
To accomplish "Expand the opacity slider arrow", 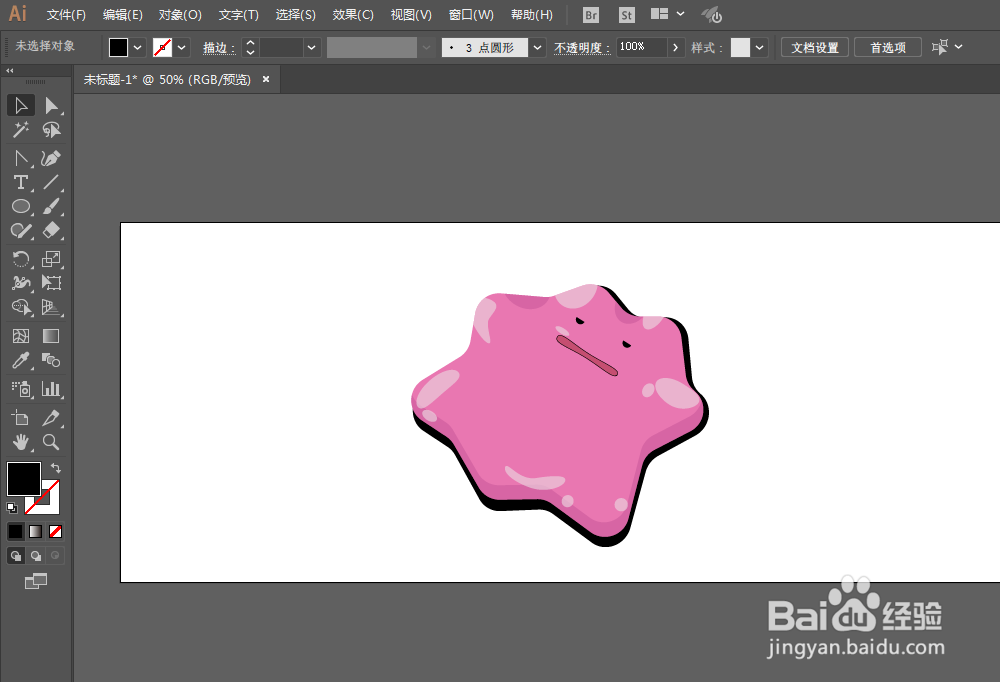I will pyautogui.click(x=675, y=47).
